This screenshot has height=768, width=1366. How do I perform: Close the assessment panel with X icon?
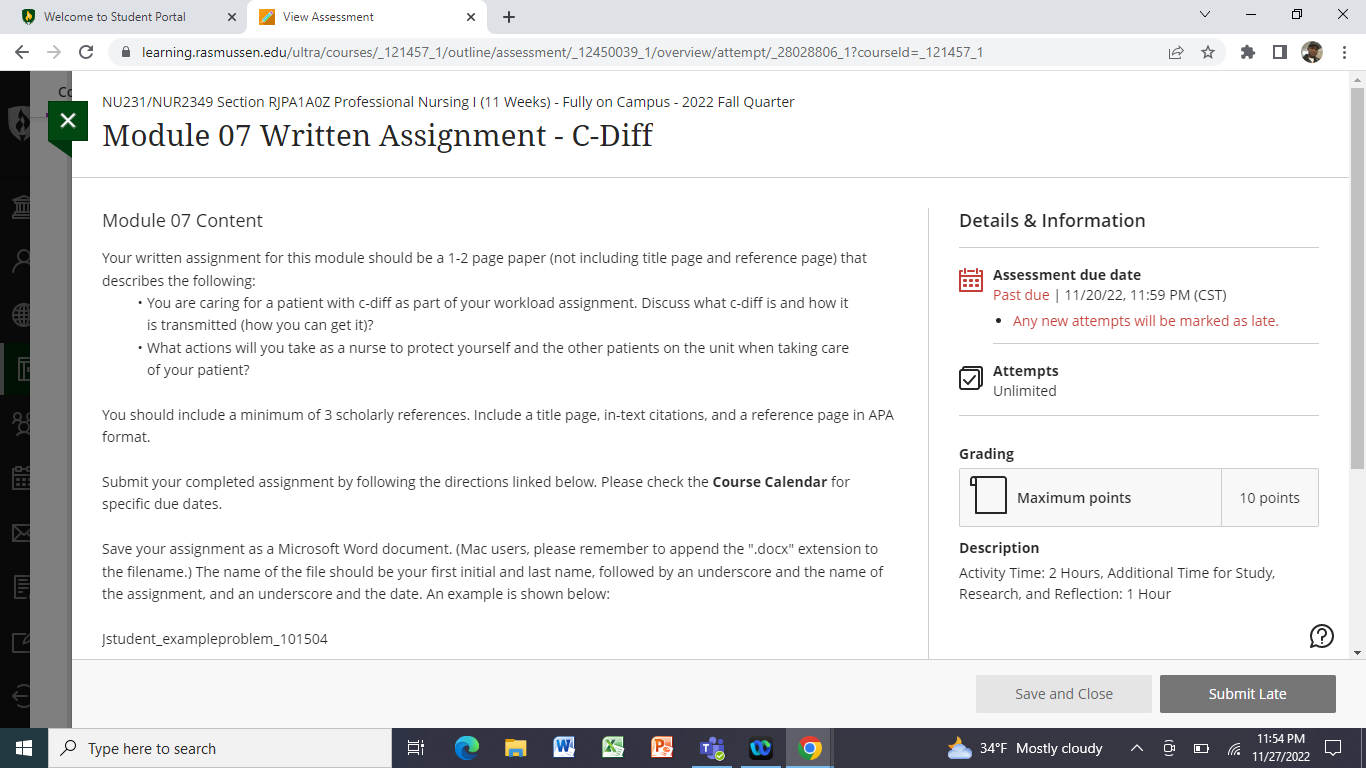point(67,121)
